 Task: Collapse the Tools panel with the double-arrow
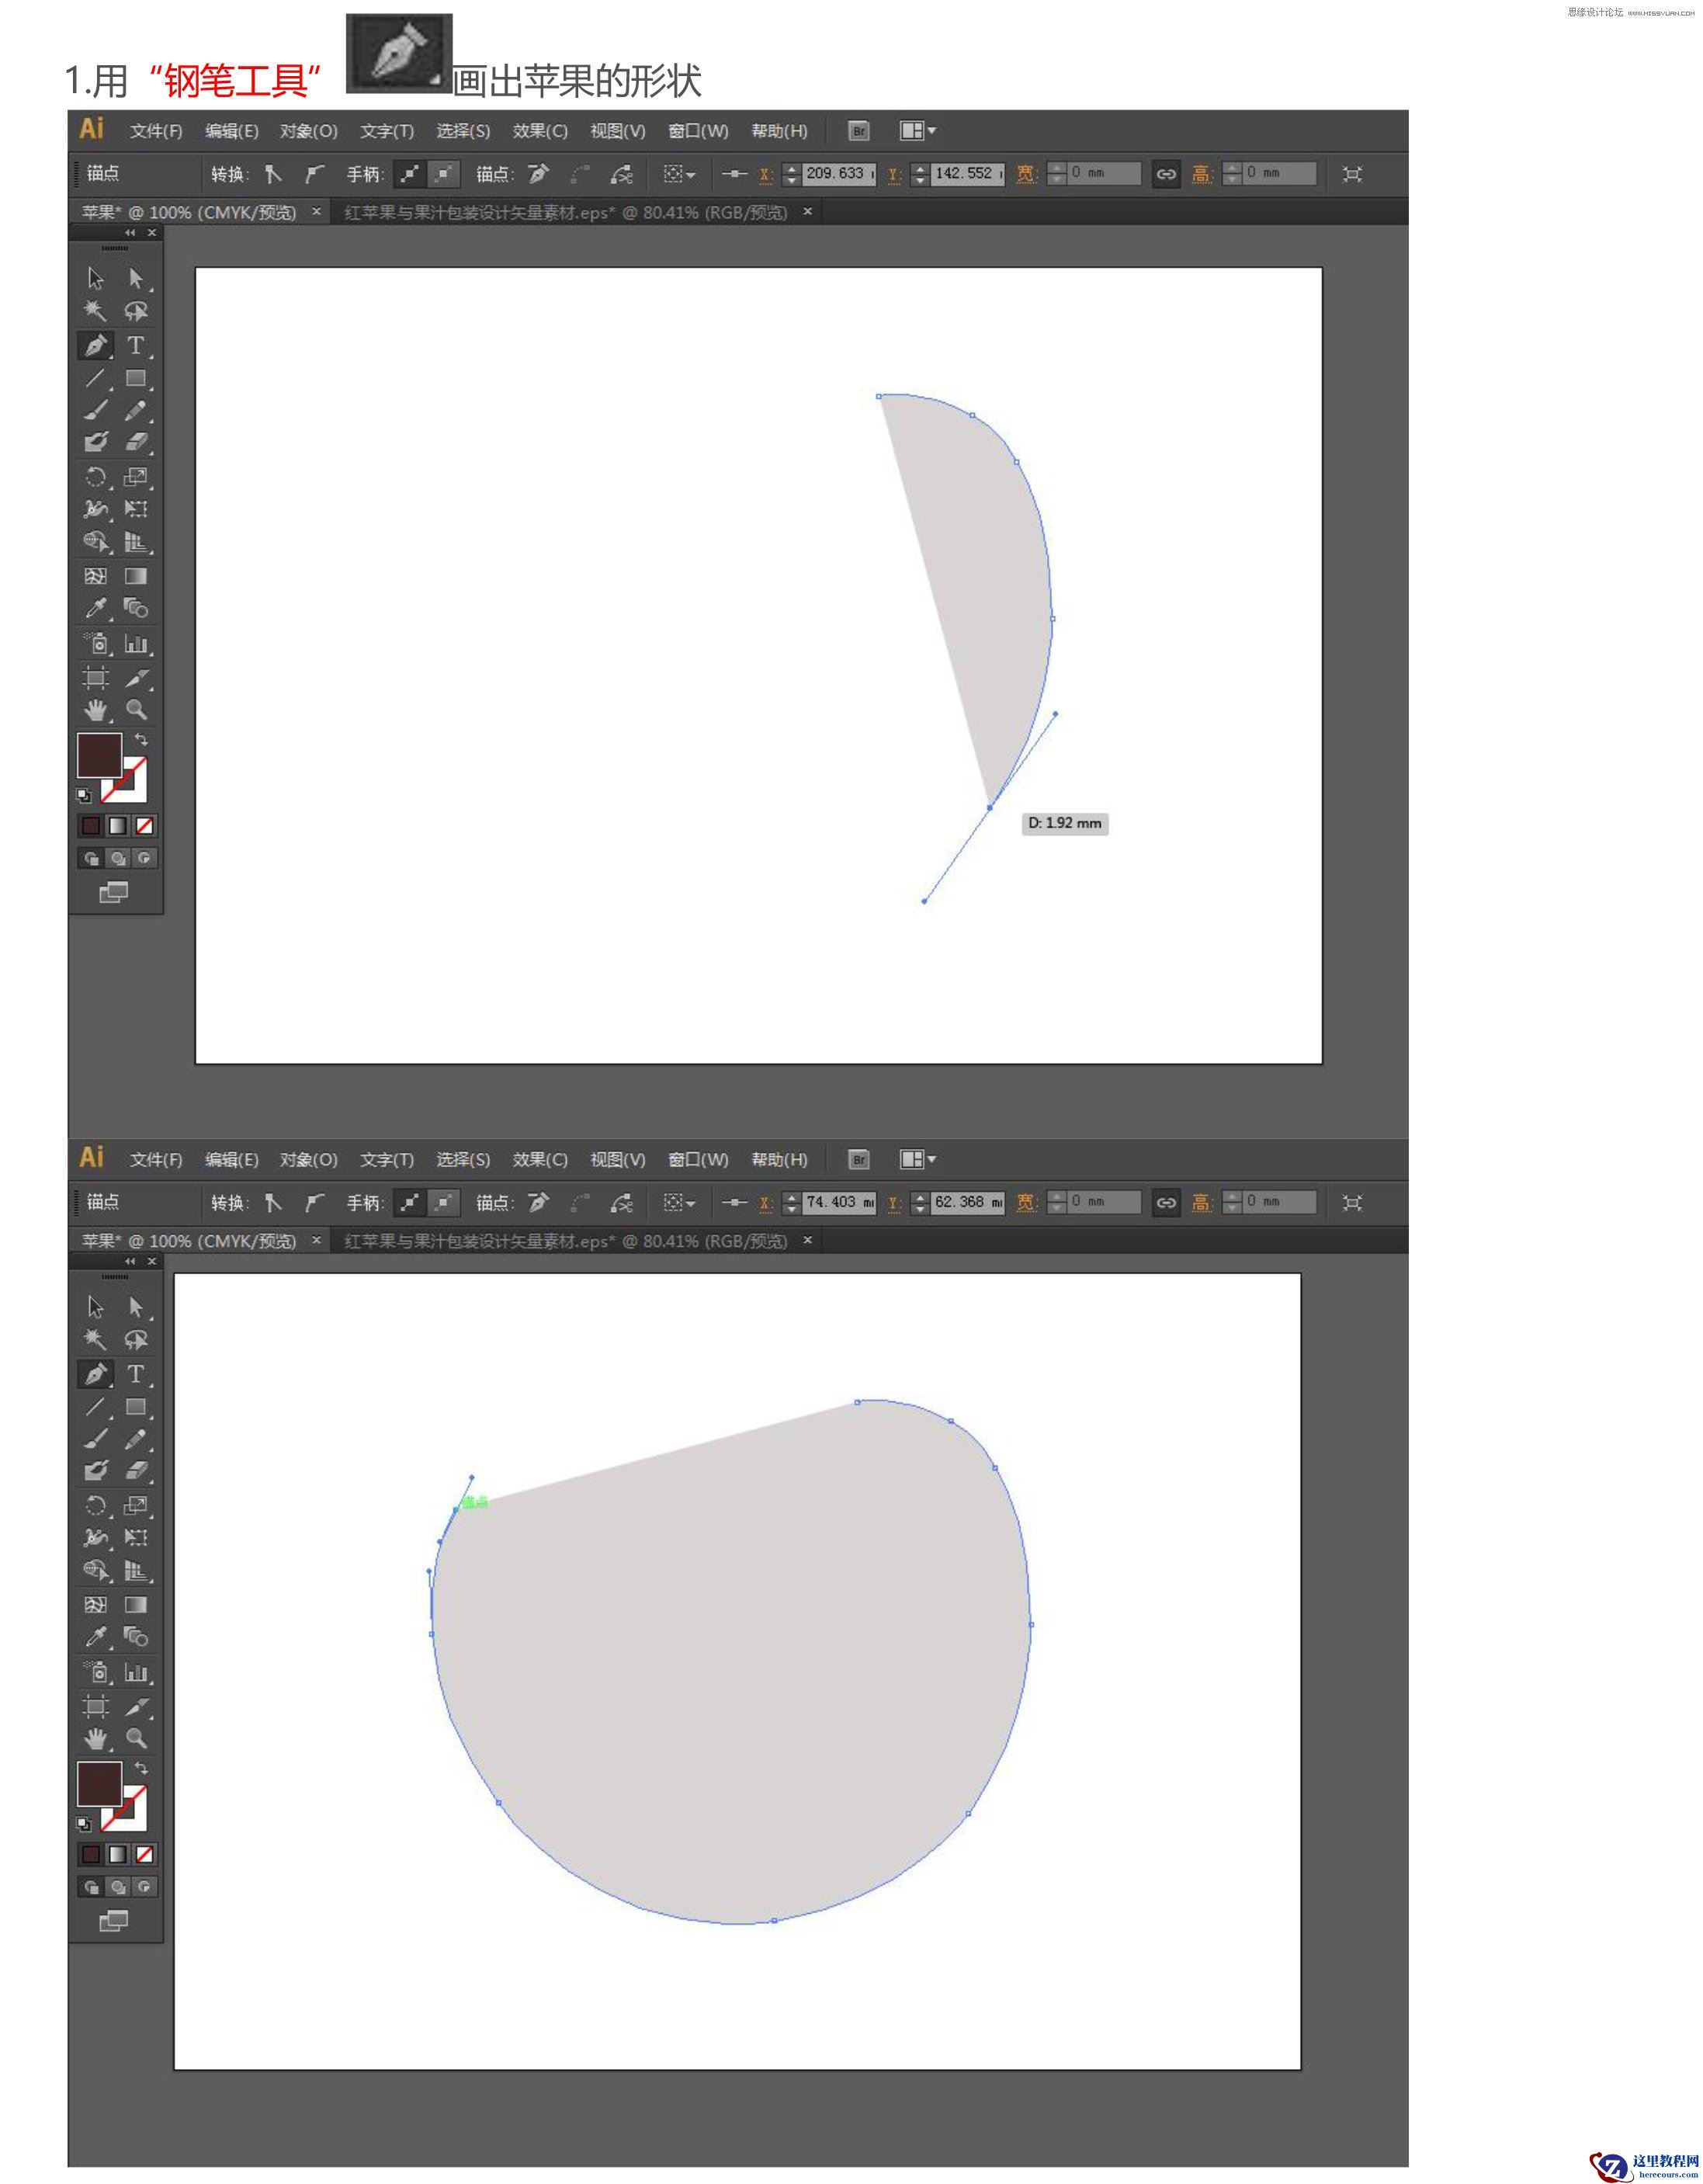coord(128,231)
